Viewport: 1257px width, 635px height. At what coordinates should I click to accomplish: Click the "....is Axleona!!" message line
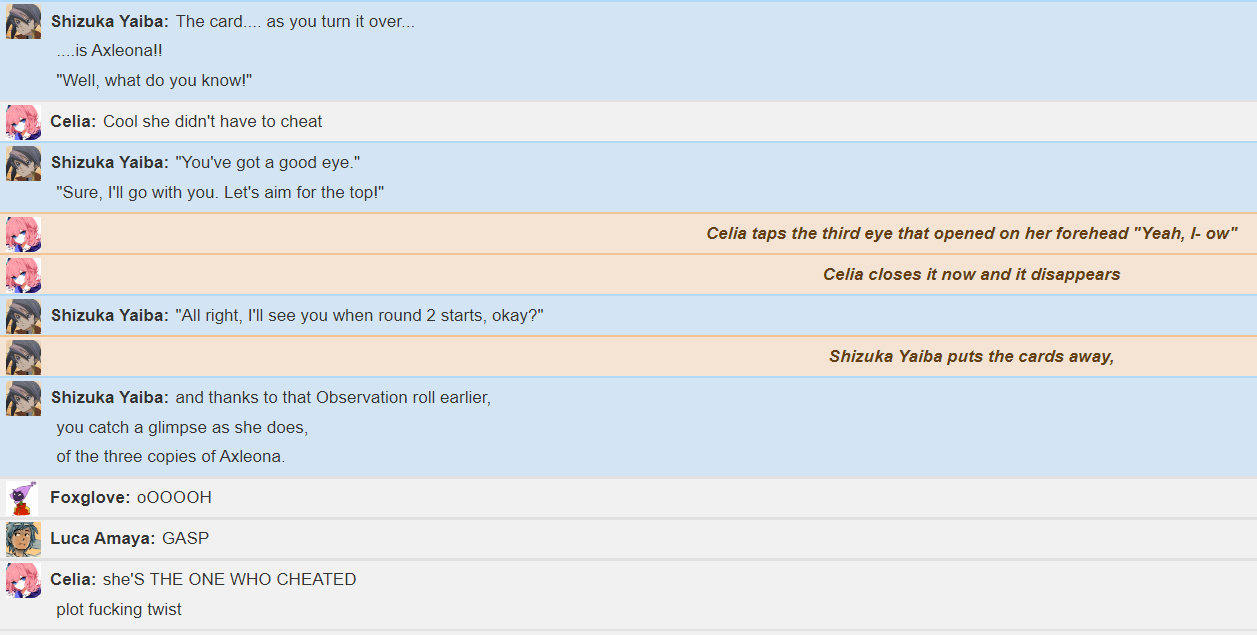click(109, 51)
